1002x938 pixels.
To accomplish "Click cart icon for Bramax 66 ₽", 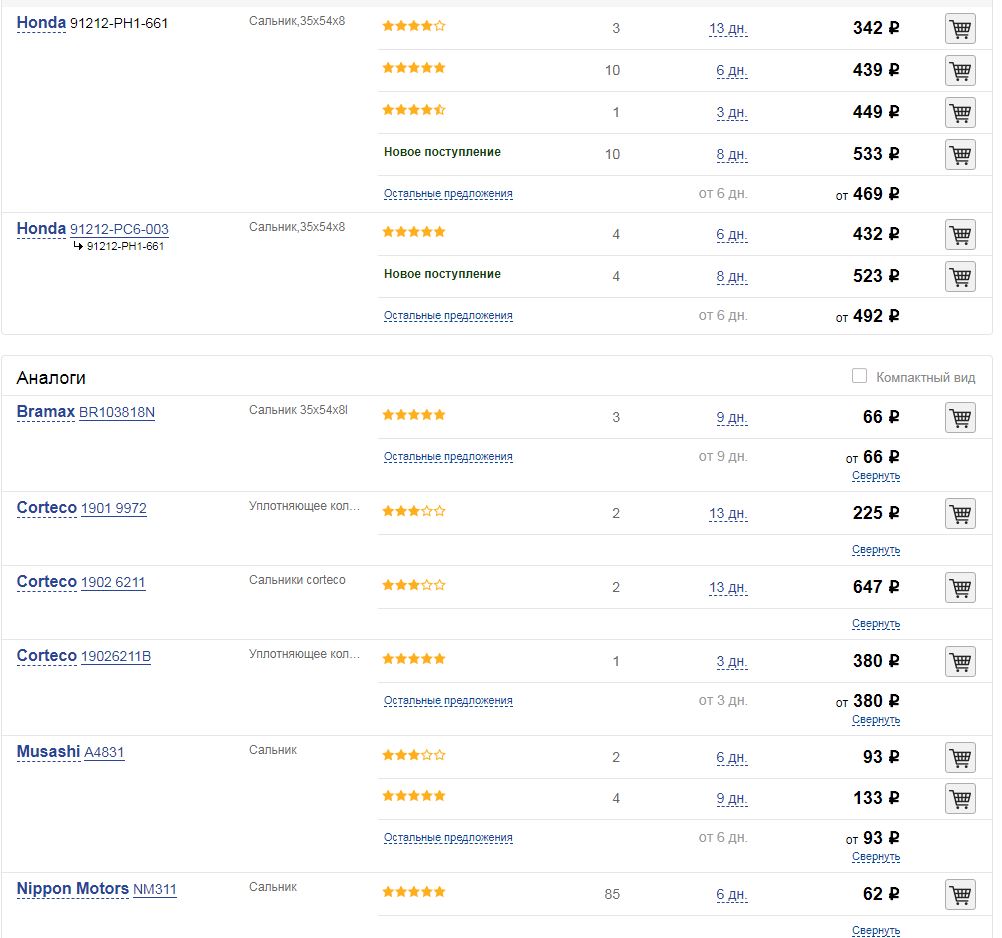I will pos(960,418).
